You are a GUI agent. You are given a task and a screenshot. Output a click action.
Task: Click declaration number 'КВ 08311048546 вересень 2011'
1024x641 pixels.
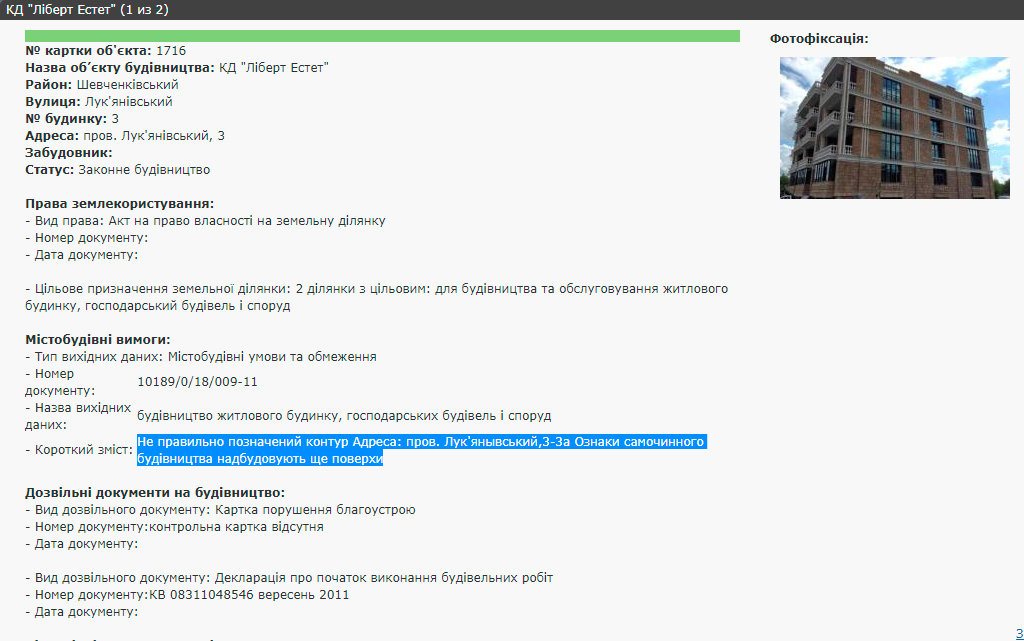click(249, 595)
